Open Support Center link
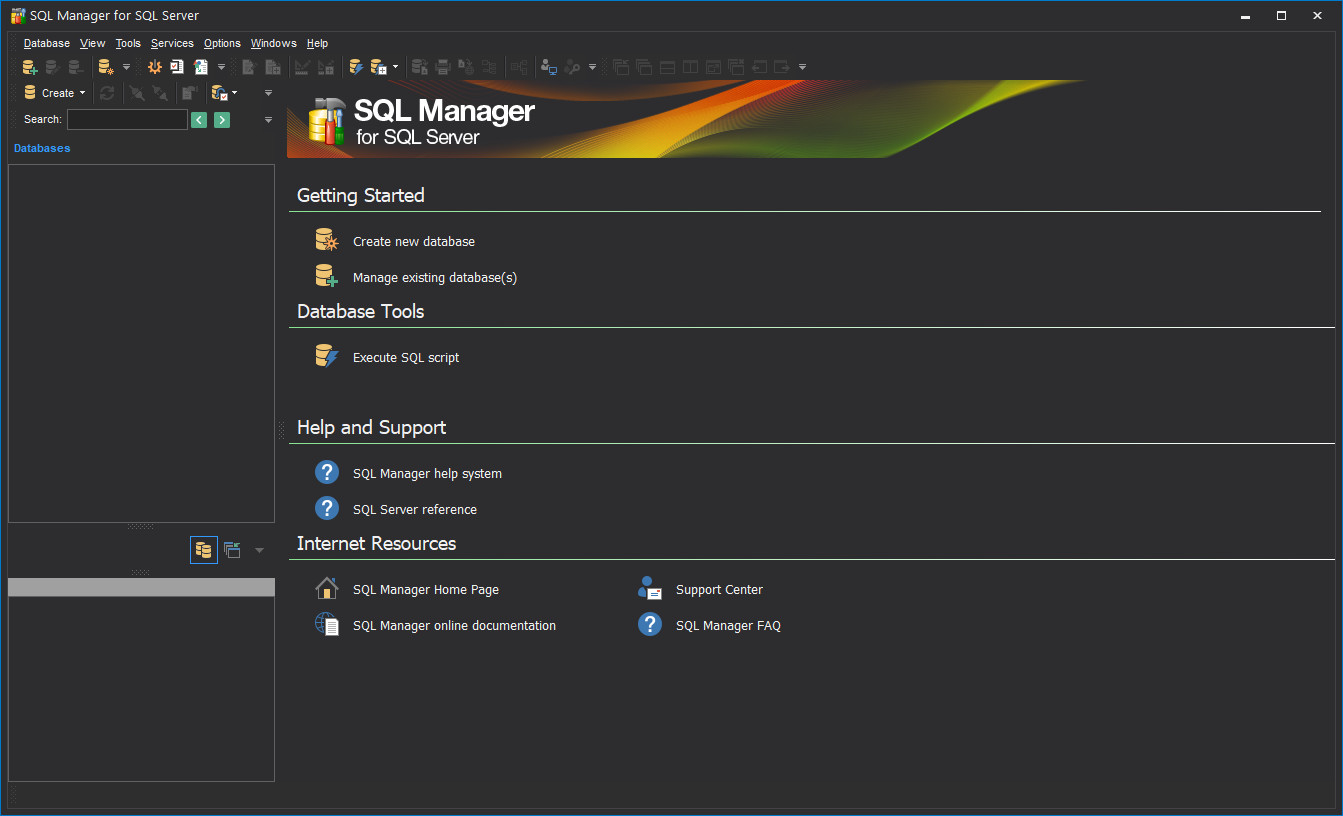This screenshot has height=816, width=1343. (x=719, y=590)
